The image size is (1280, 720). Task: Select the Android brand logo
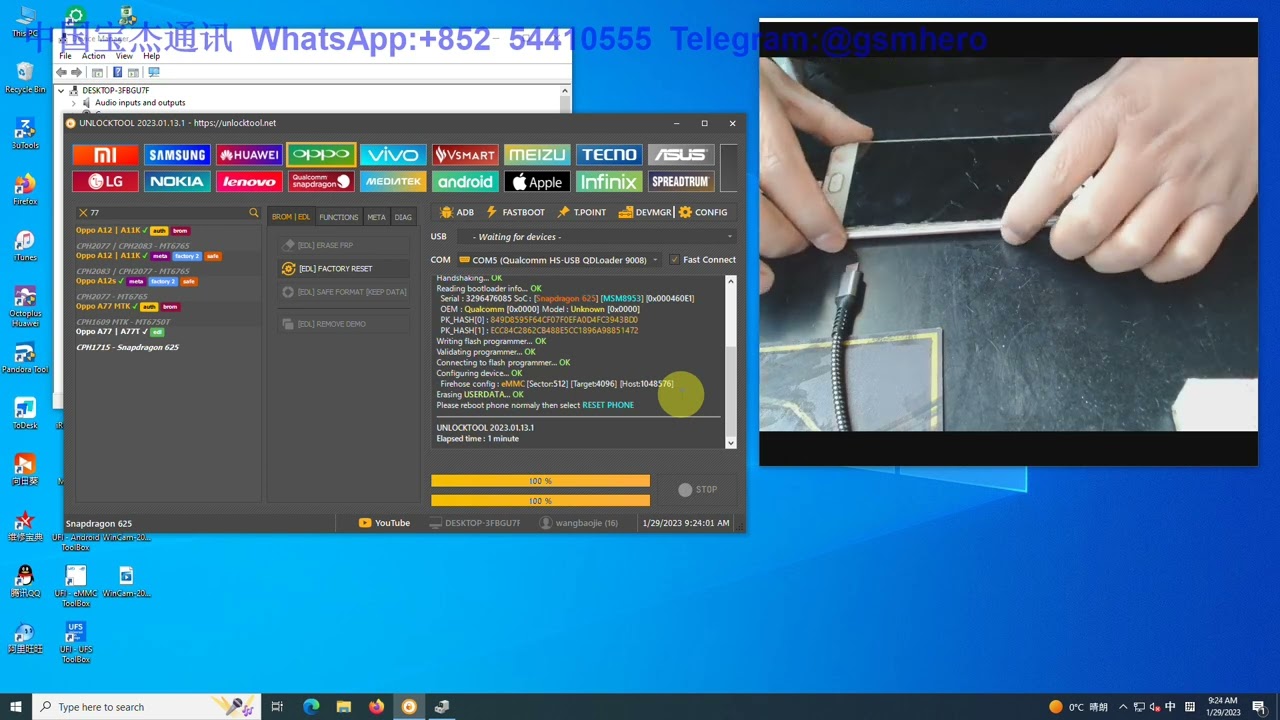[465, 182]
